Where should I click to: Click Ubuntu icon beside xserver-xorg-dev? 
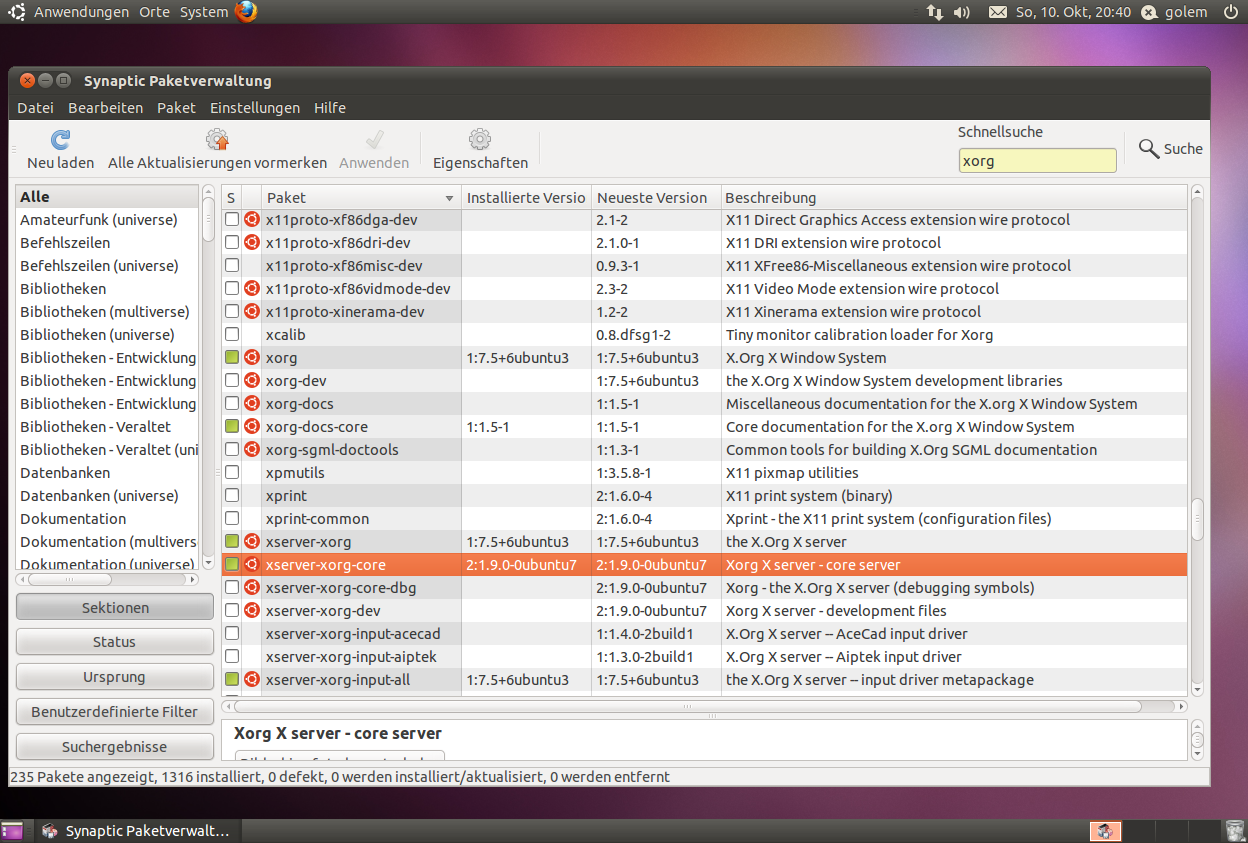coord(252,611)
